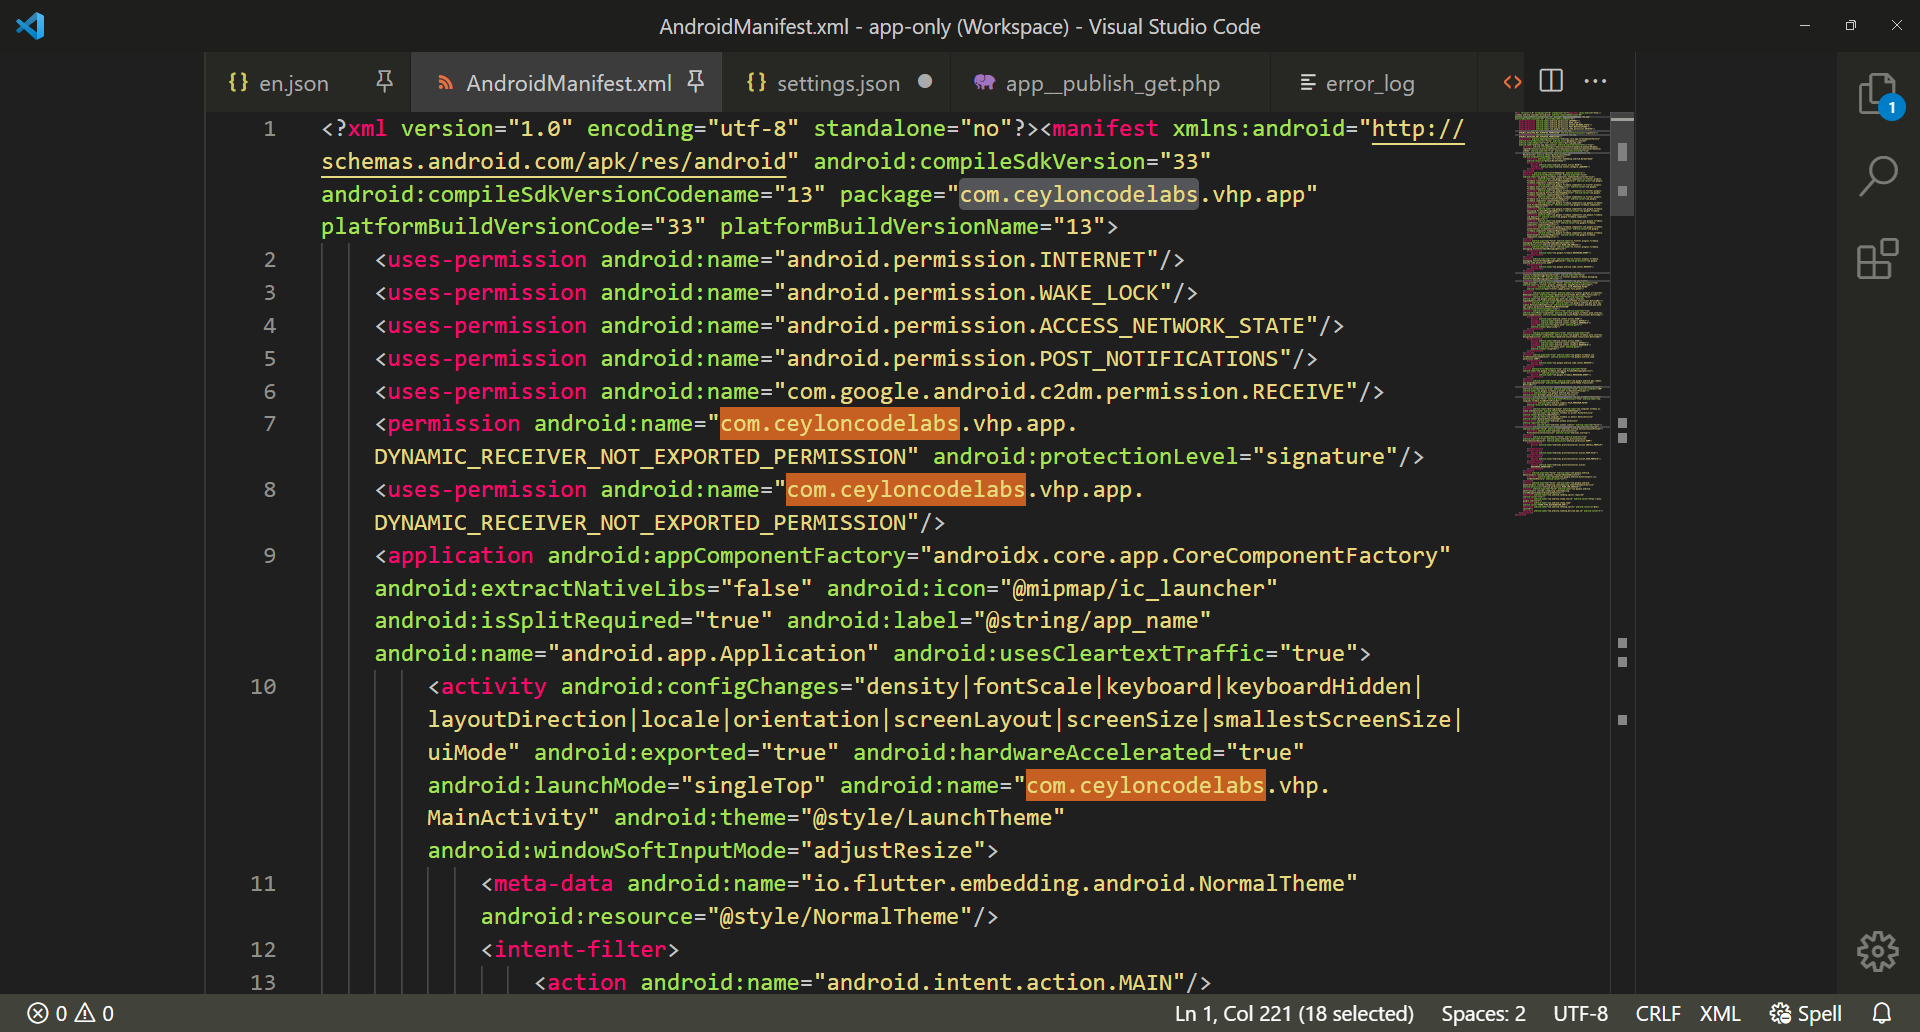Click ACCESS_NETWORK_STATE permission text
Viewport: 1920px width, 1032px height.
(x=1172, y=326)
